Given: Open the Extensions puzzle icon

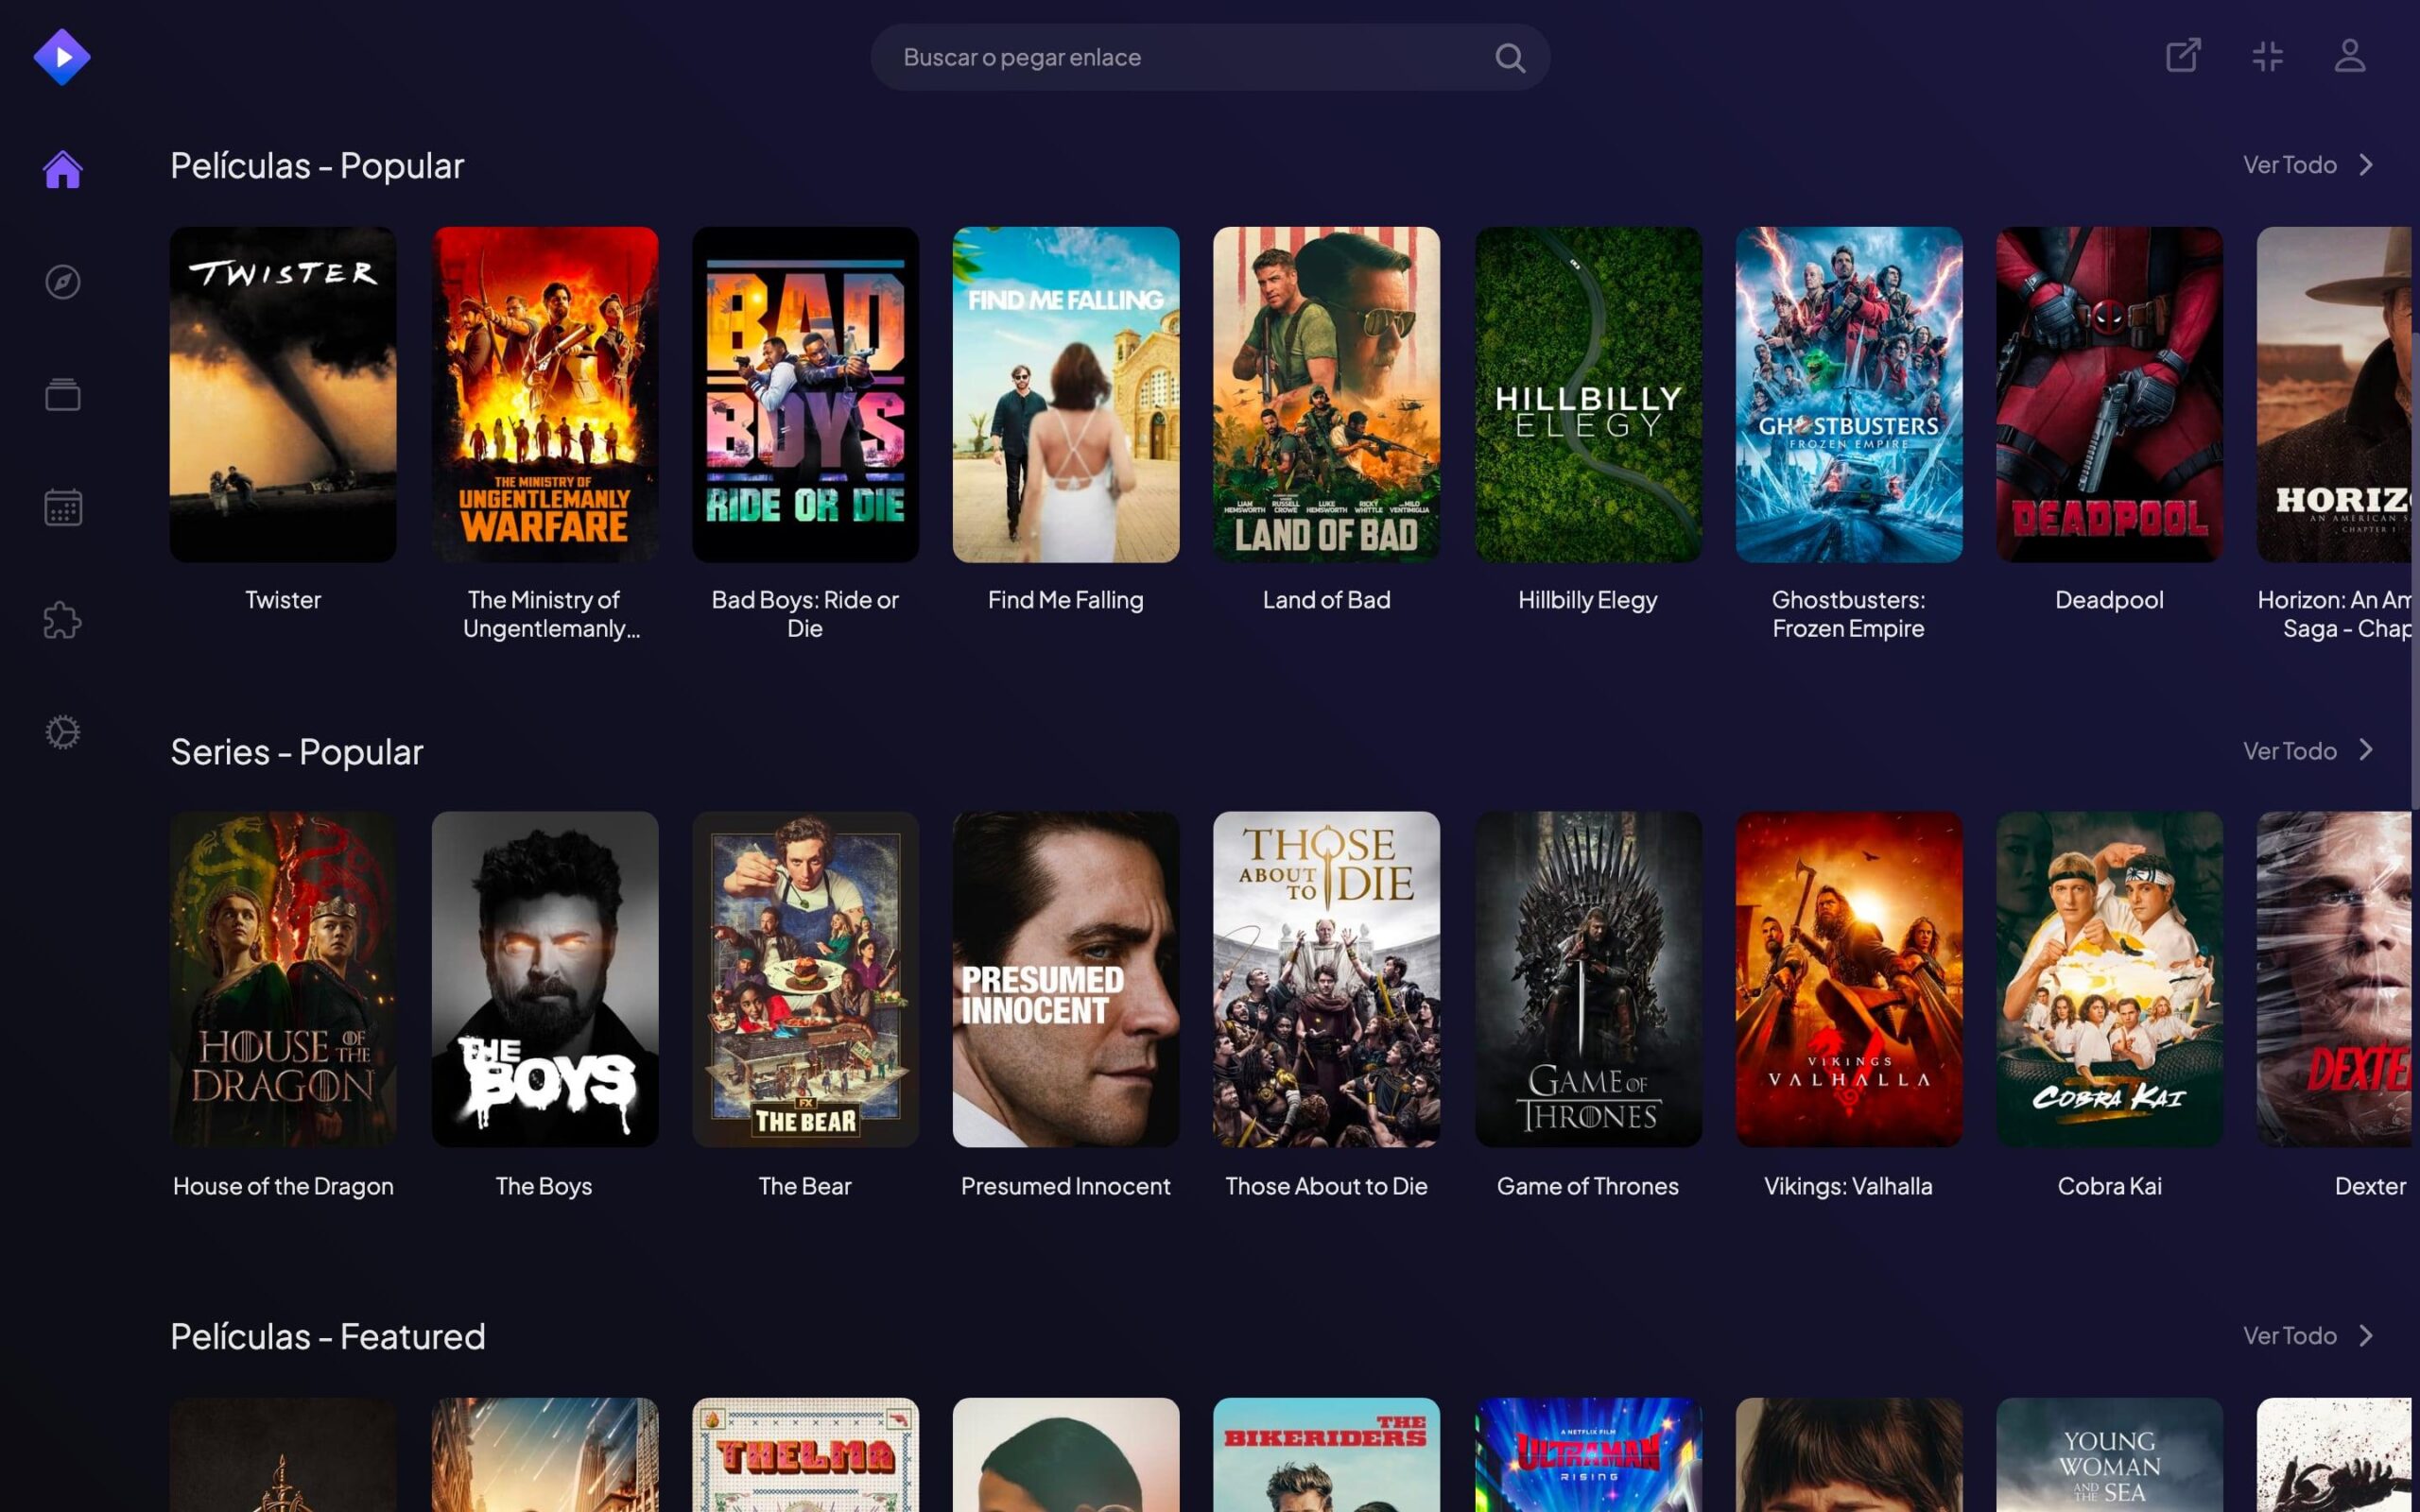Looking at the screenshot, I should point(62,620).
